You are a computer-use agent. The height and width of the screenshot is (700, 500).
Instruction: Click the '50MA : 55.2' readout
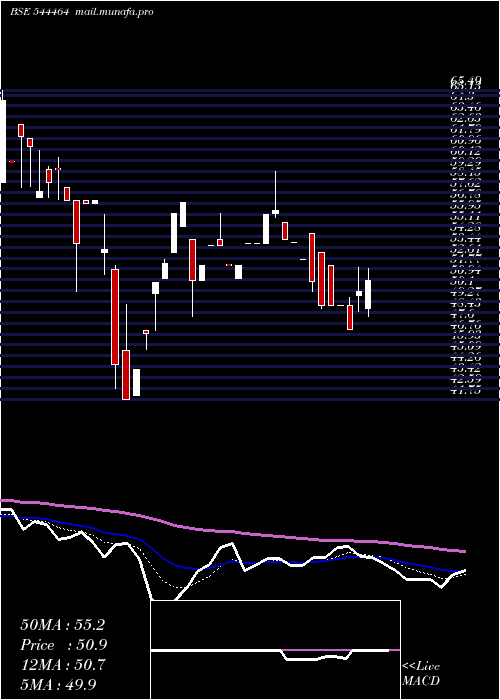62,625
